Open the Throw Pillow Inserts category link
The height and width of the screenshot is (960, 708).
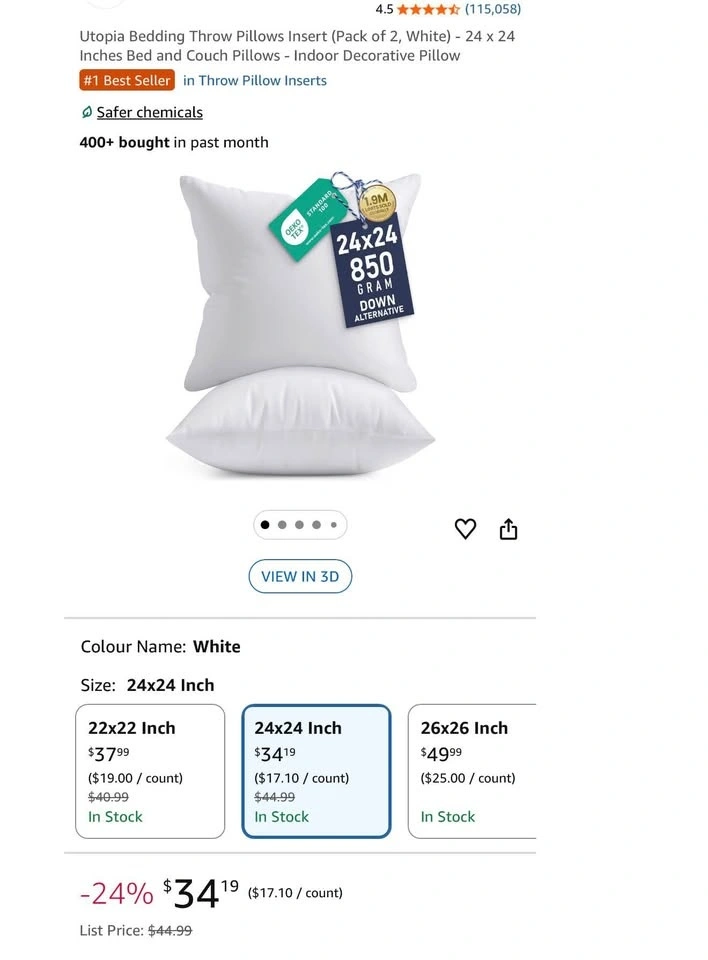(255, 80)
